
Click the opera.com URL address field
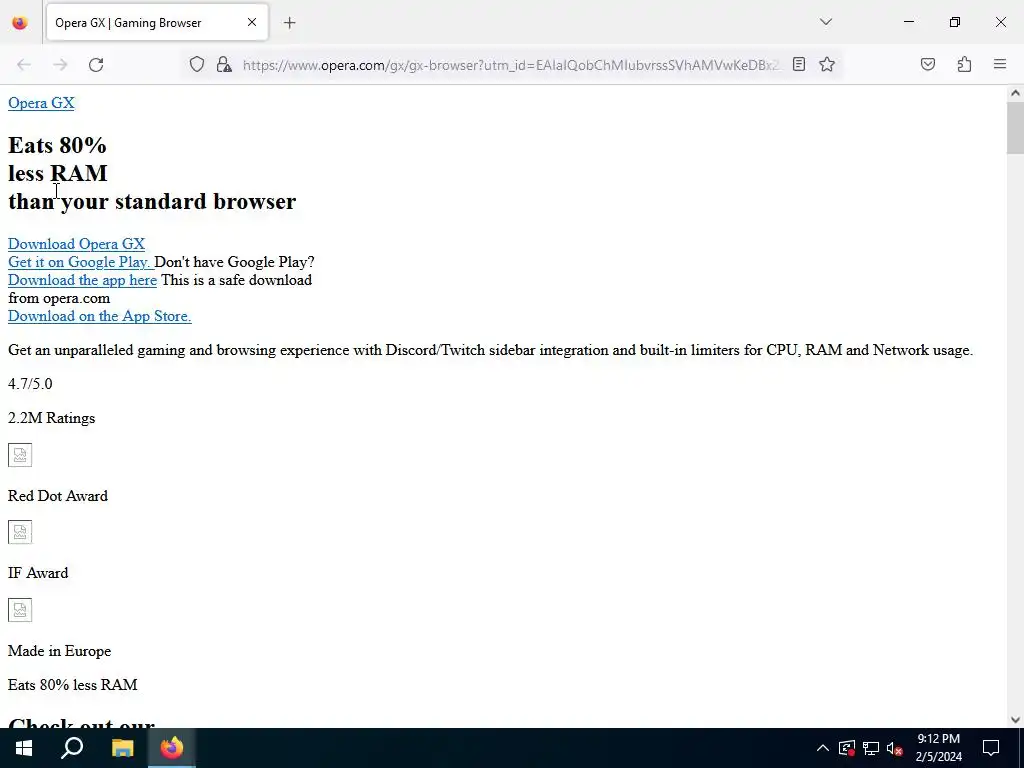point(511,65)
